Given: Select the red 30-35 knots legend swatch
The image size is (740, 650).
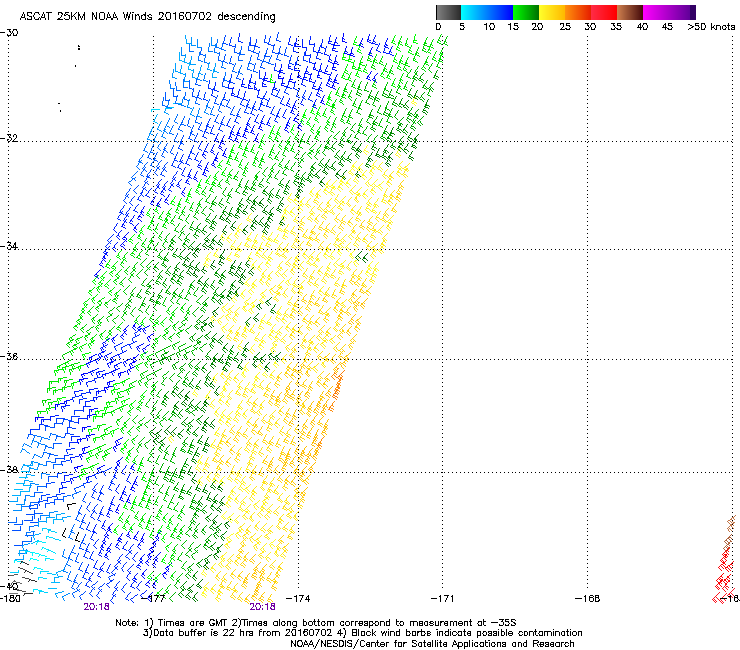Looking at the screenshot, I should pyautogui.click(x=604, y=12).
